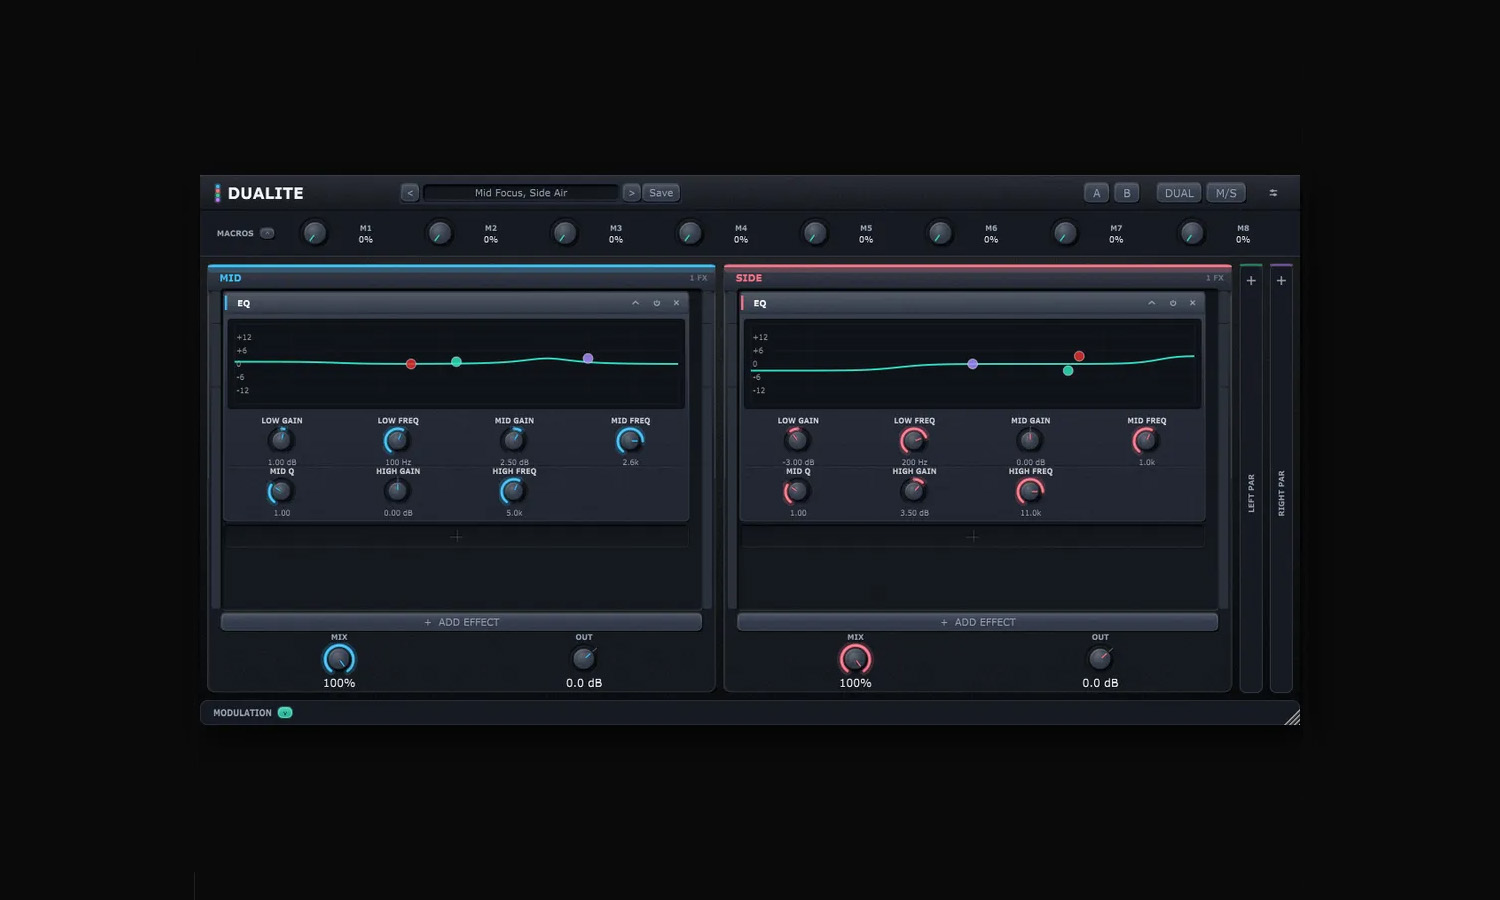Viewport: 1500px width, 900px height.
Task: Adjust Mid EQ Mid Gain knob
Action: pyautogui.click(x=514, y=440)
